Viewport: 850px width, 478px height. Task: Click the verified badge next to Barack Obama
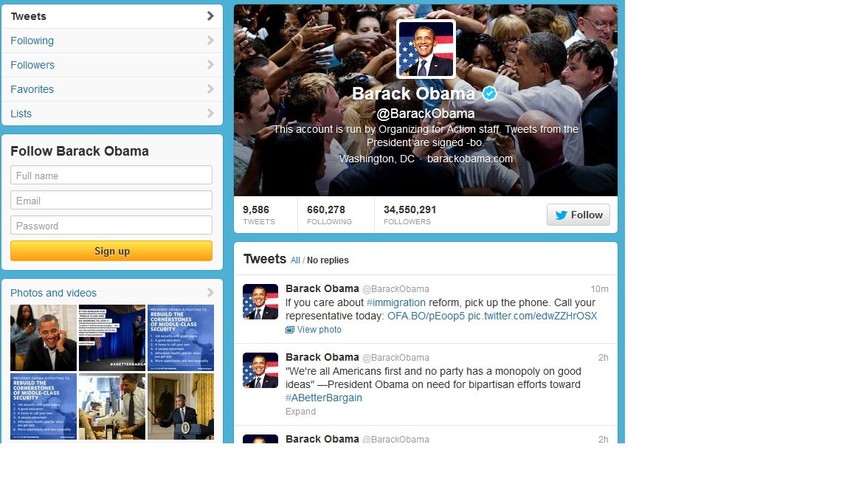[490, 94]
